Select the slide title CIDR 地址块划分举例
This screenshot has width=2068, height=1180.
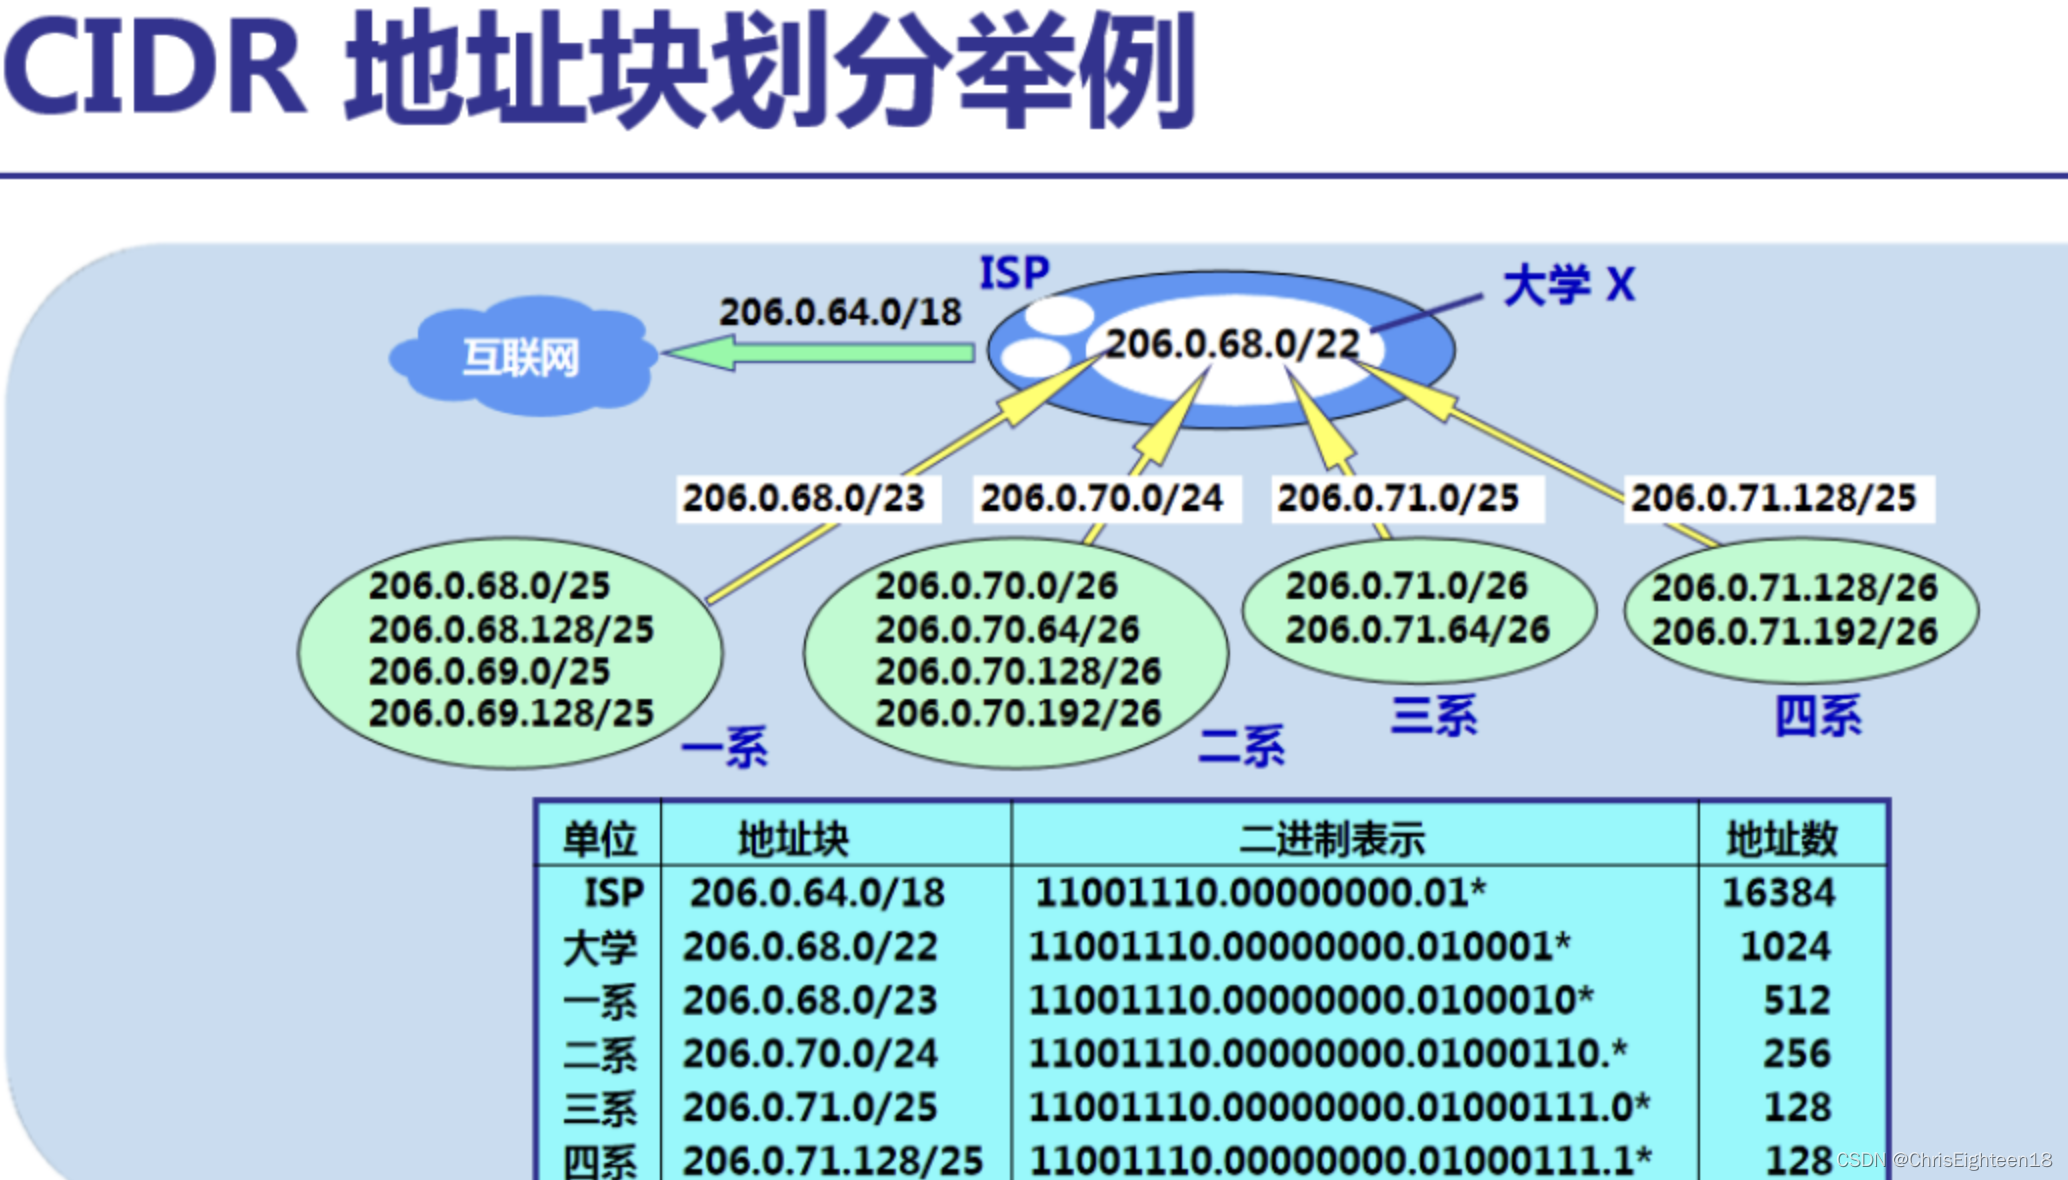click(x=599, y=68)
